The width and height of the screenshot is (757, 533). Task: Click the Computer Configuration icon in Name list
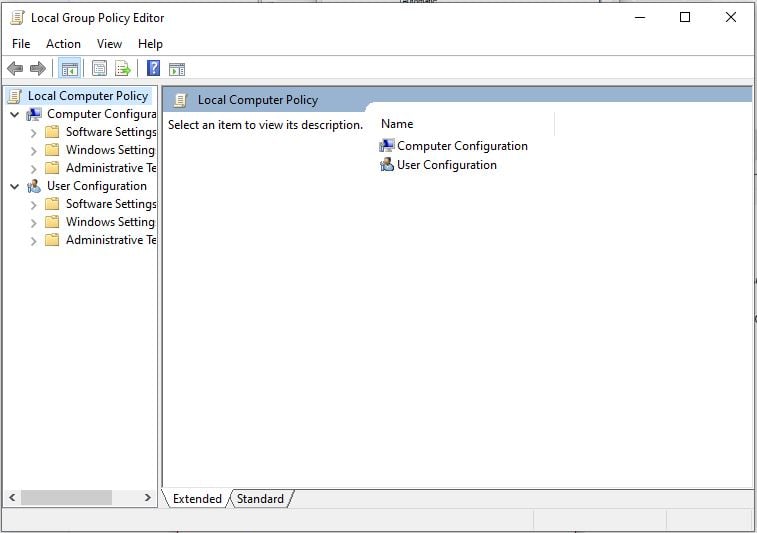(387, 145)
